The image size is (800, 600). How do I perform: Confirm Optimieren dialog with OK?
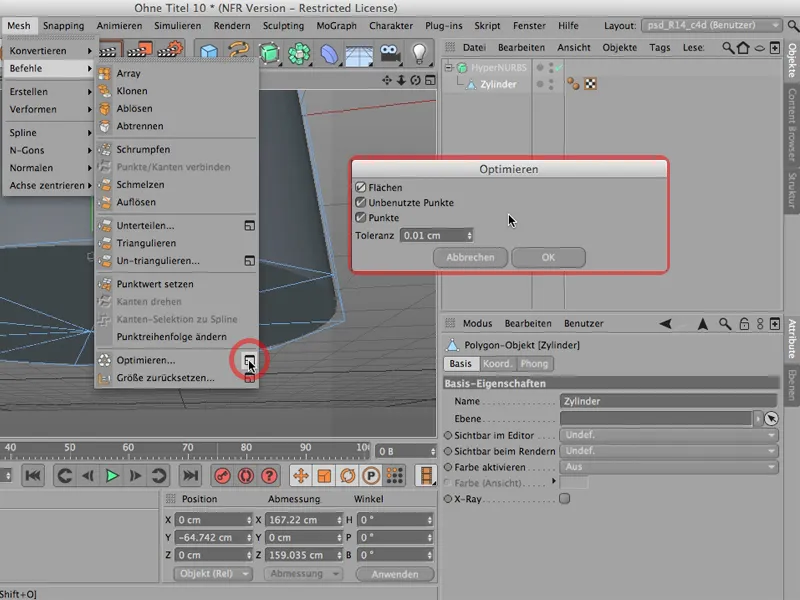[548, 257]
